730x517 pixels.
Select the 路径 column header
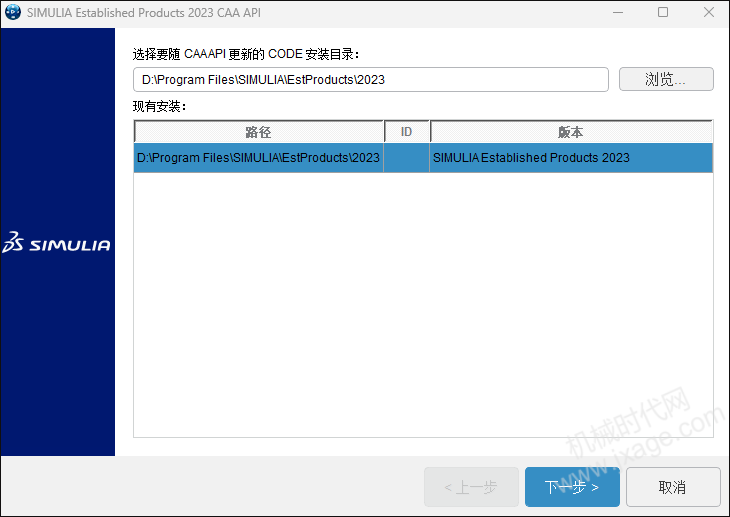258,132
